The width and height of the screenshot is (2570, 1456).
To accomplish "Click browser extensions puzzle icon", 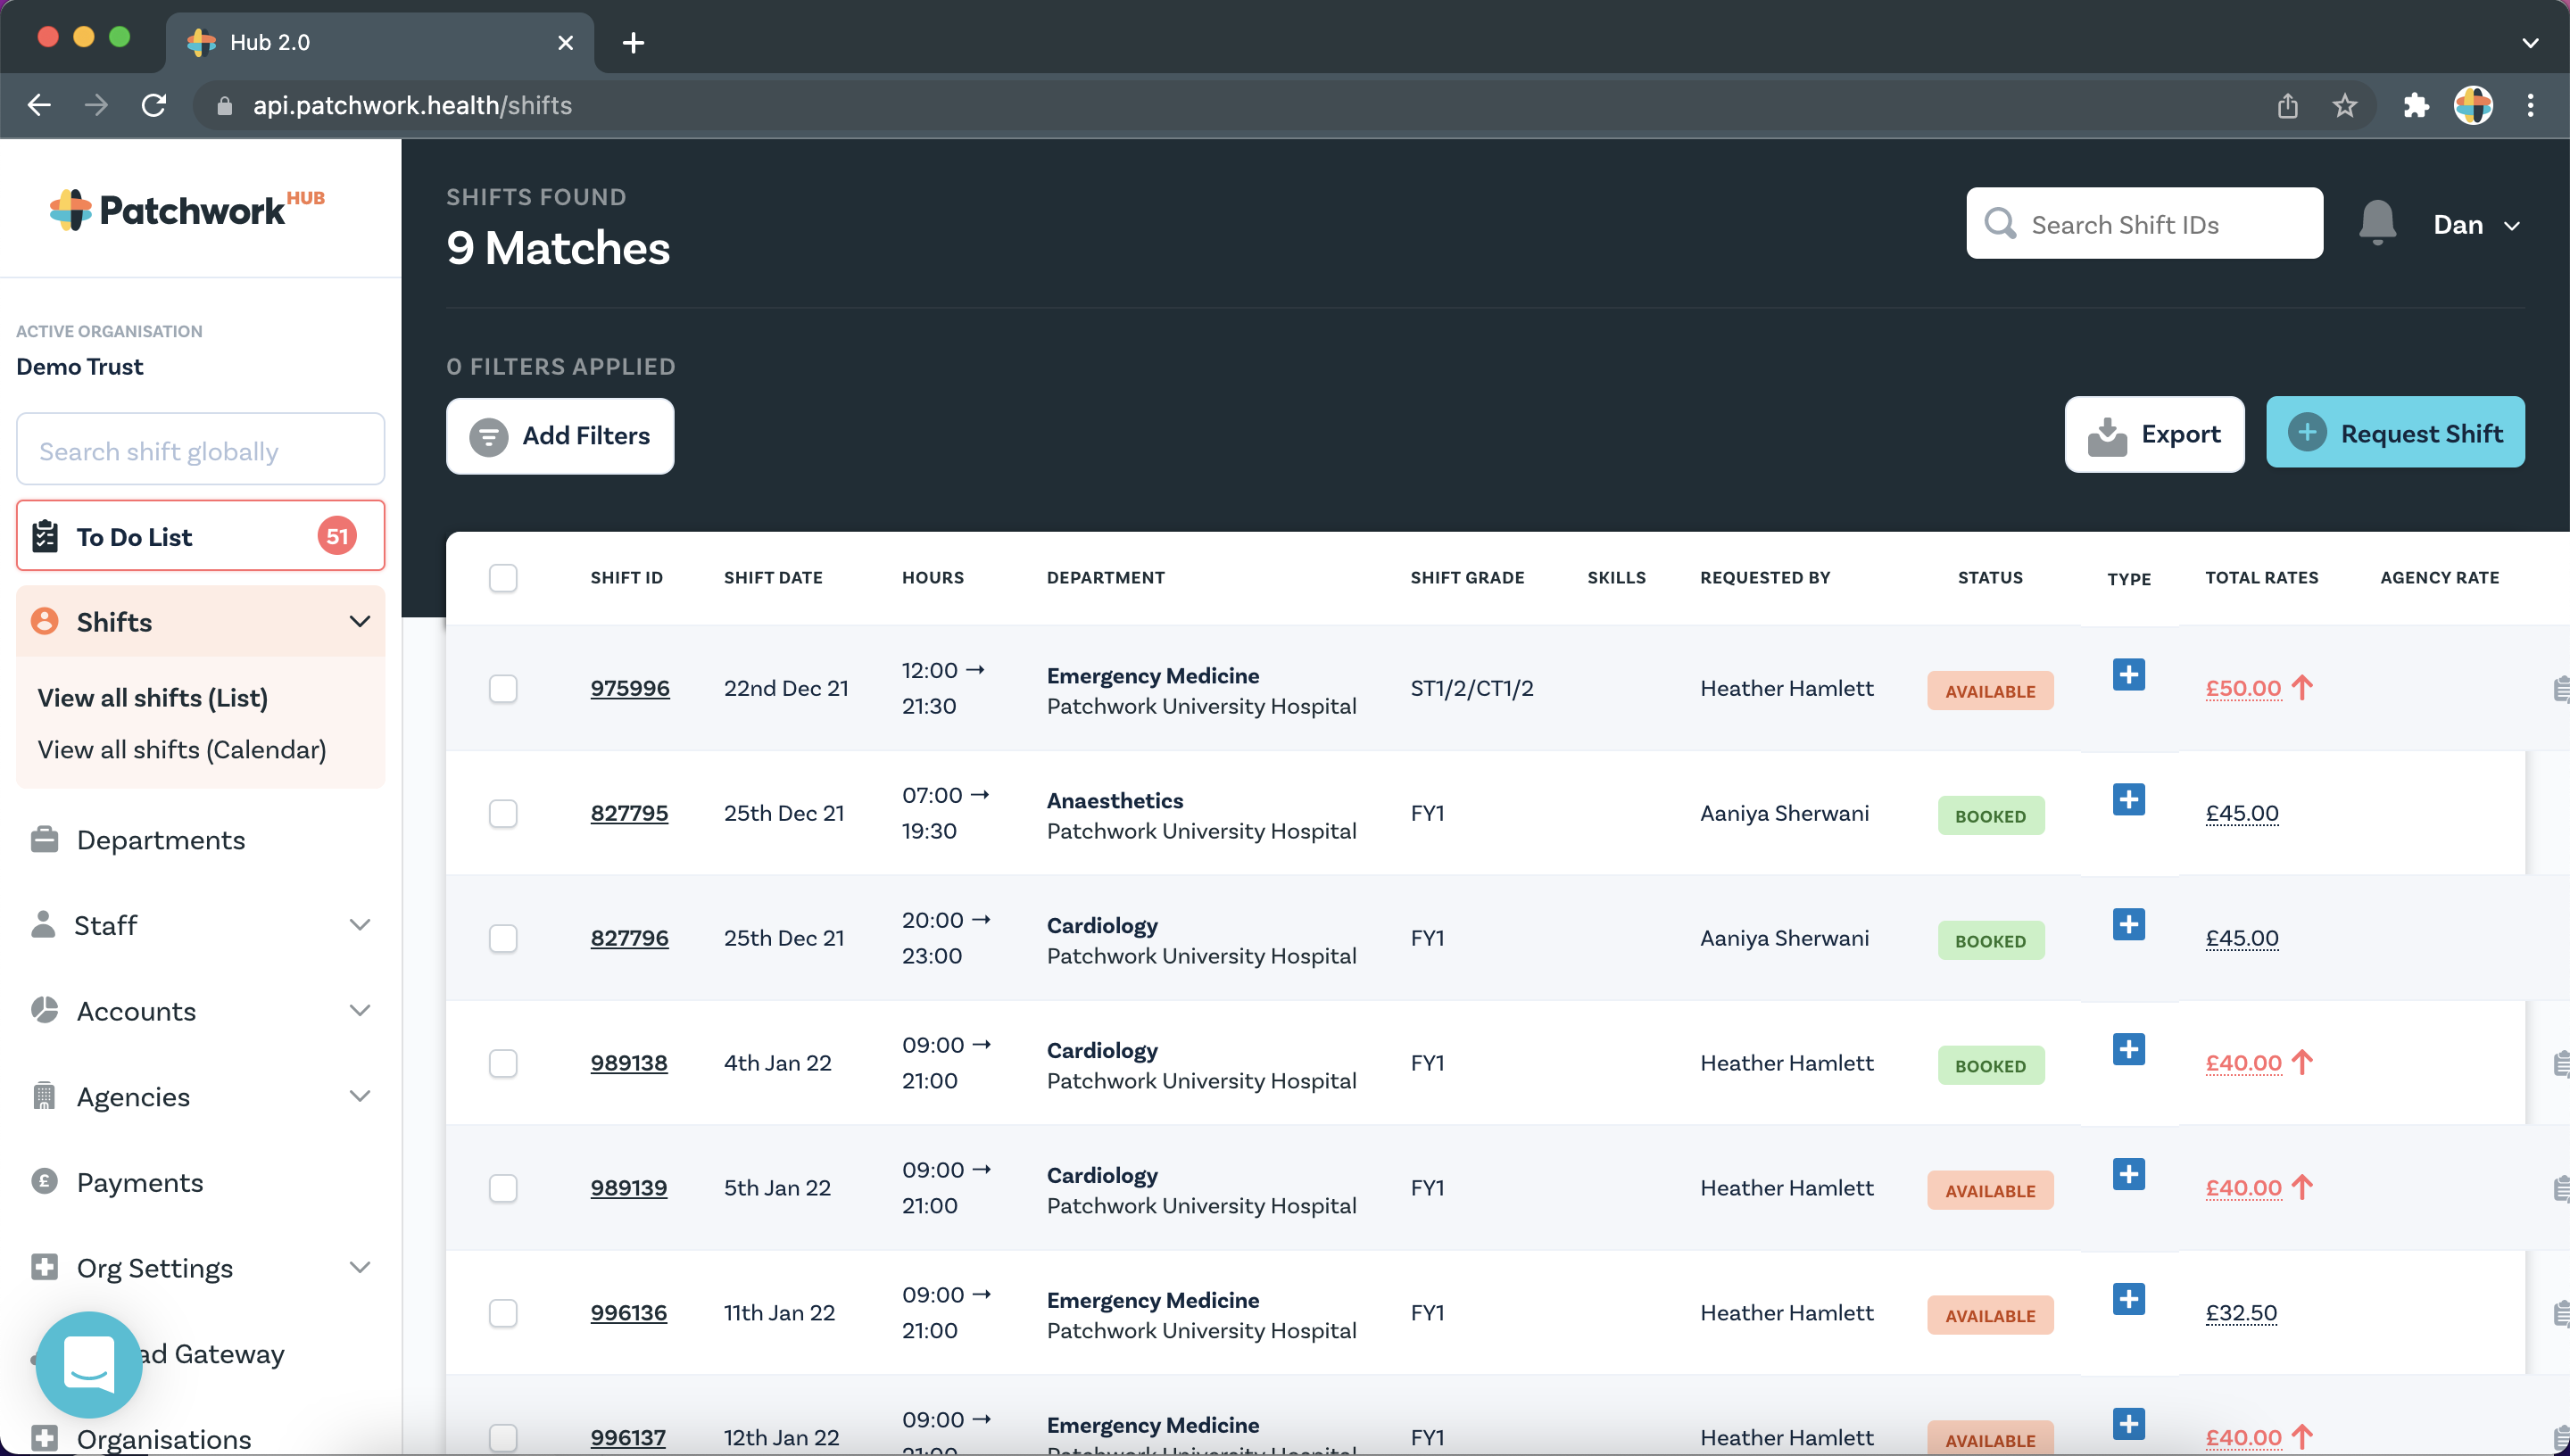I will pyautogui.click(x=2415, y=105).
